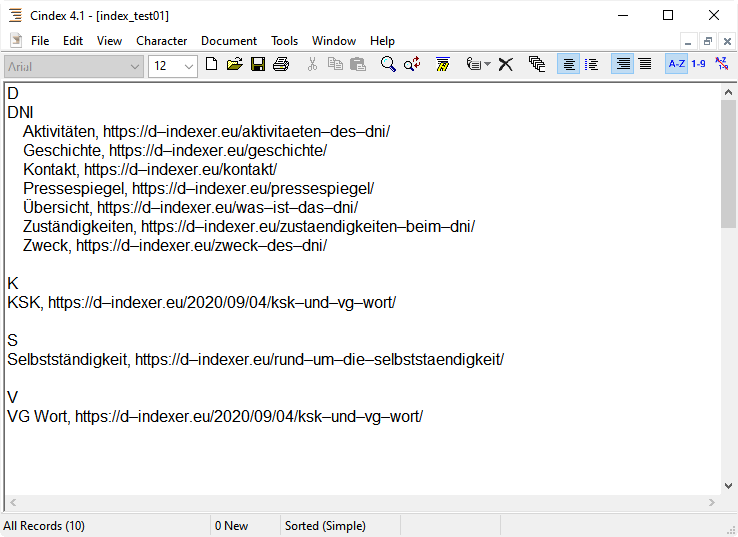Open the record label flag dropdown arrow

click(487, 66)
